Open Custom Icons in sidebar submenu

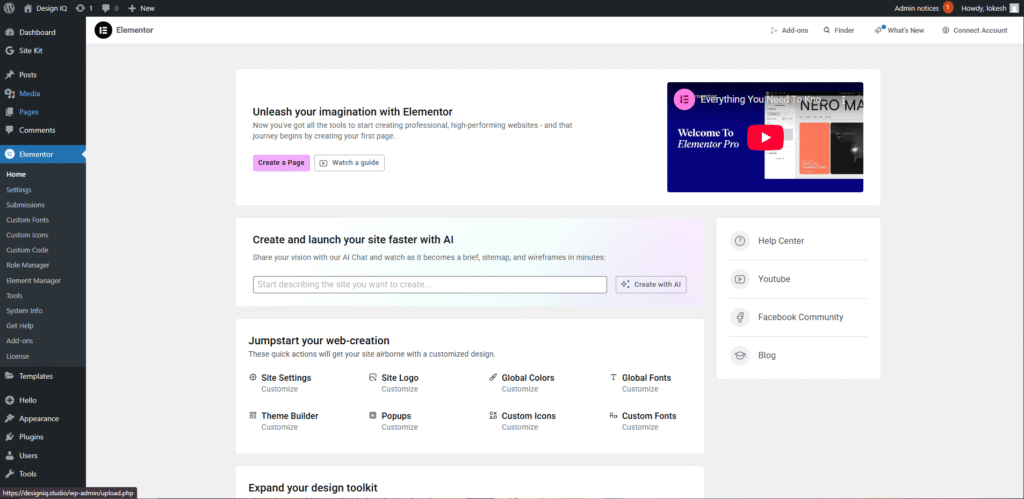[27, 235]
